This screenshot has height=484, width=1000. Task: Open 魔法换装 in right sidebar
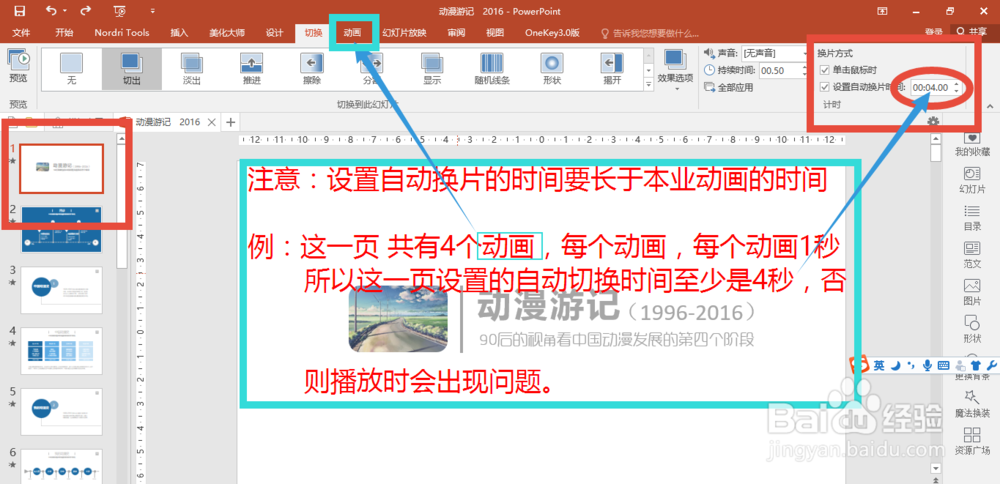972,403
